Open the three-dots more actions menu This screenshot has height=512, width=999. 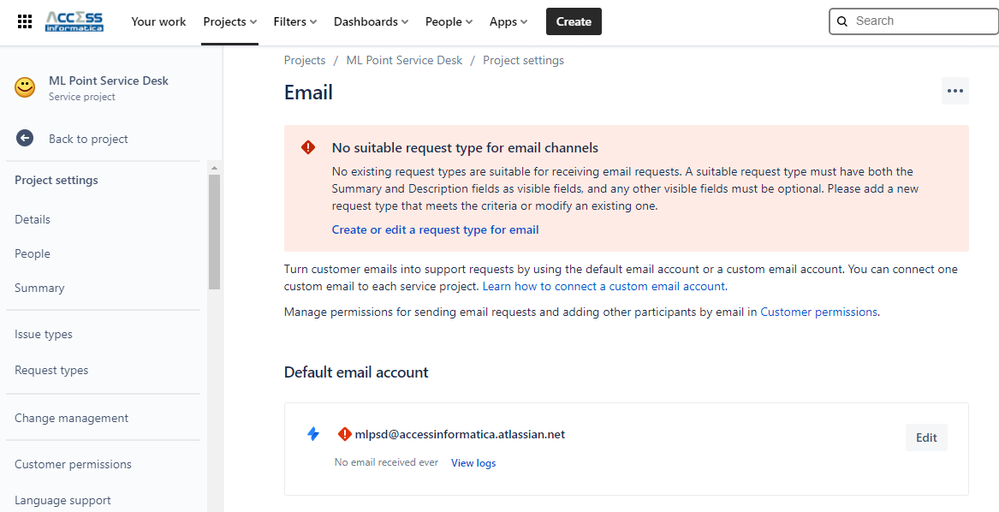pyautogui.click(x=955, y=91)
